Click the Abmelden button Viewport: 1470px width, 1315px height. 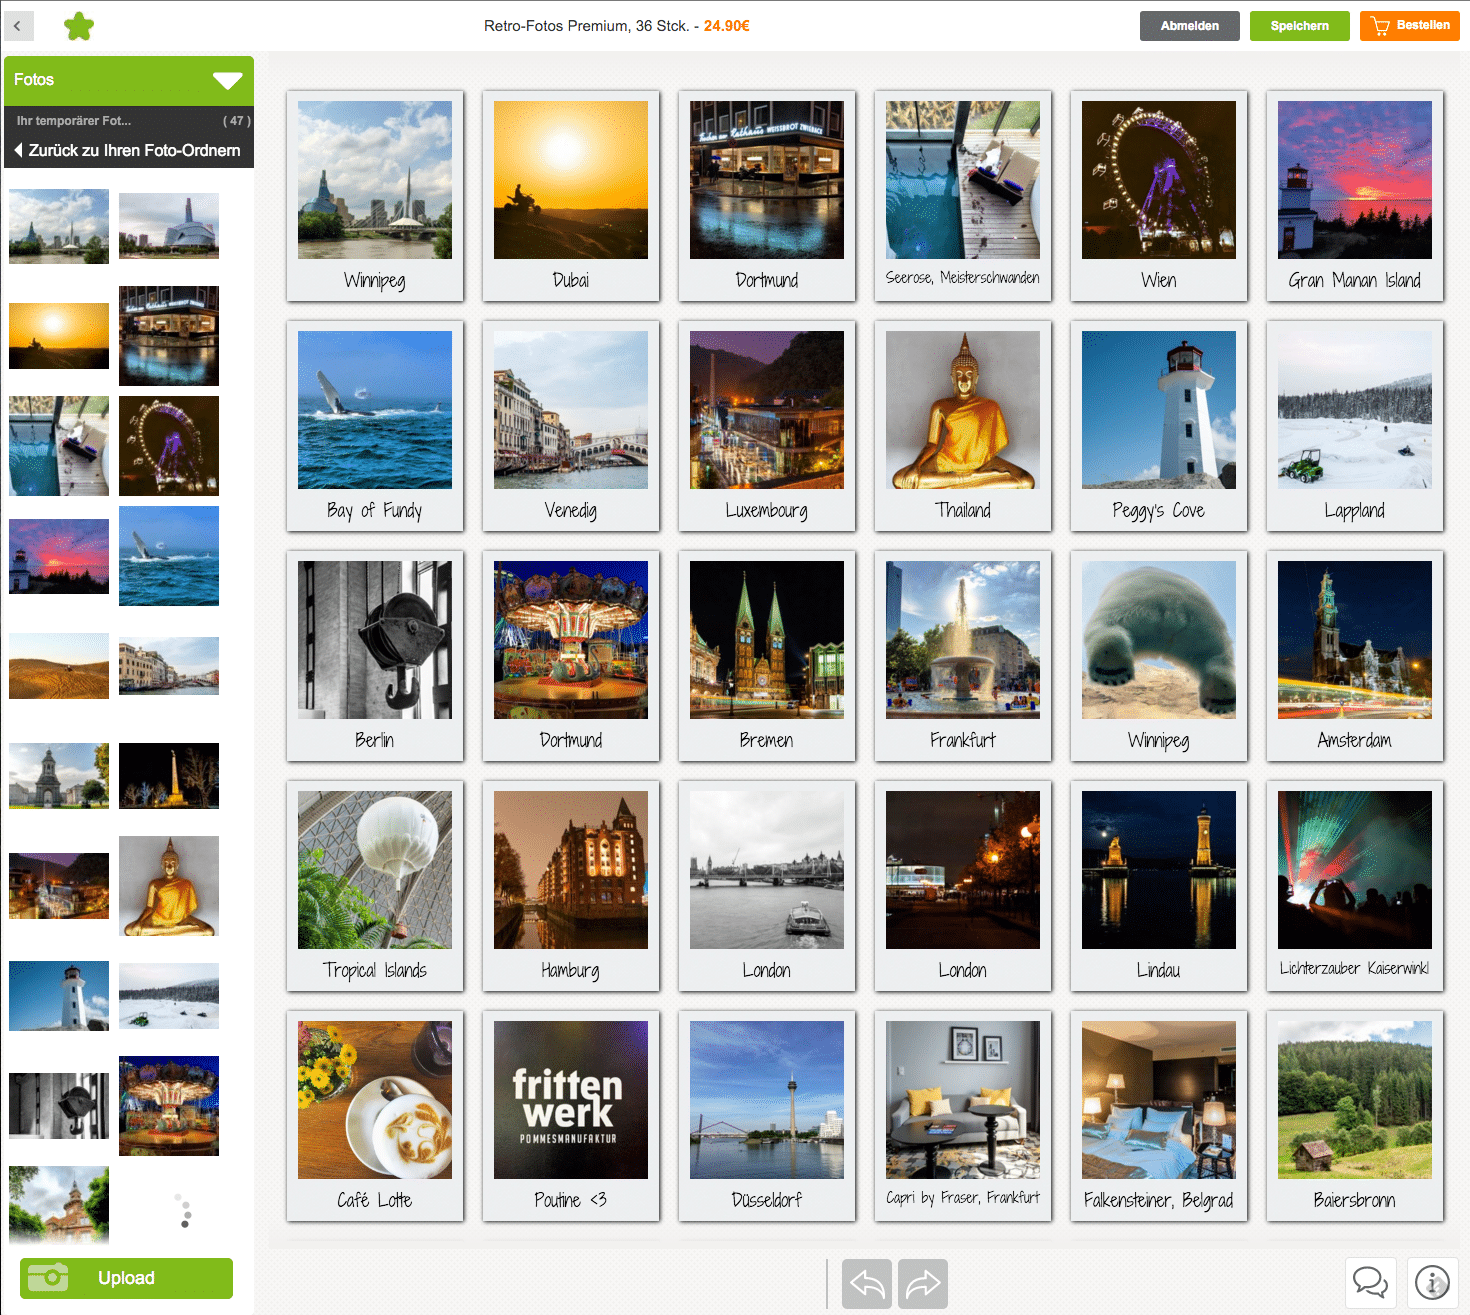1189,26
